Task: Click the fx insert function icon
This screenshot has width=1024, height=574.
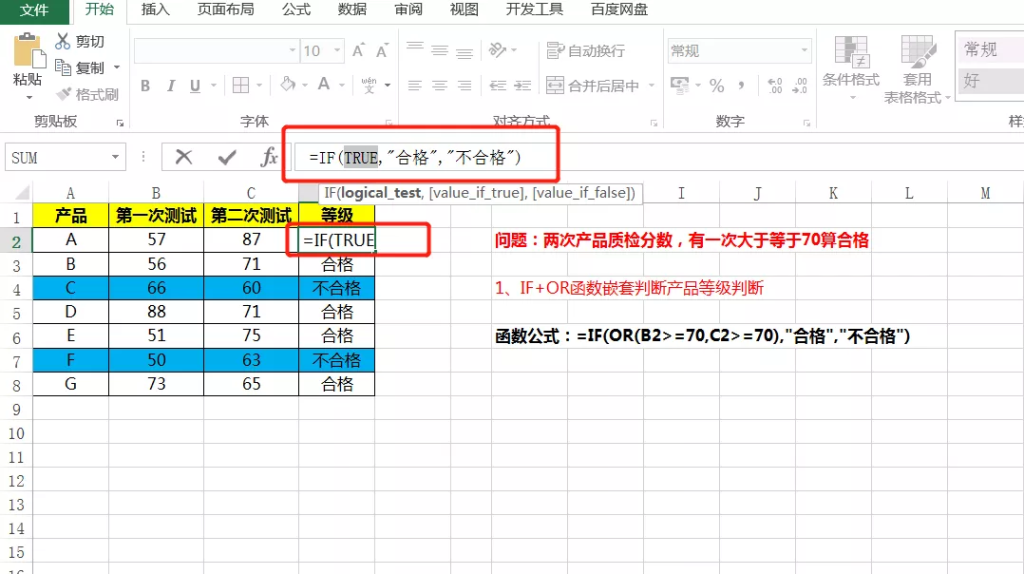Action: tap(268, 157)
